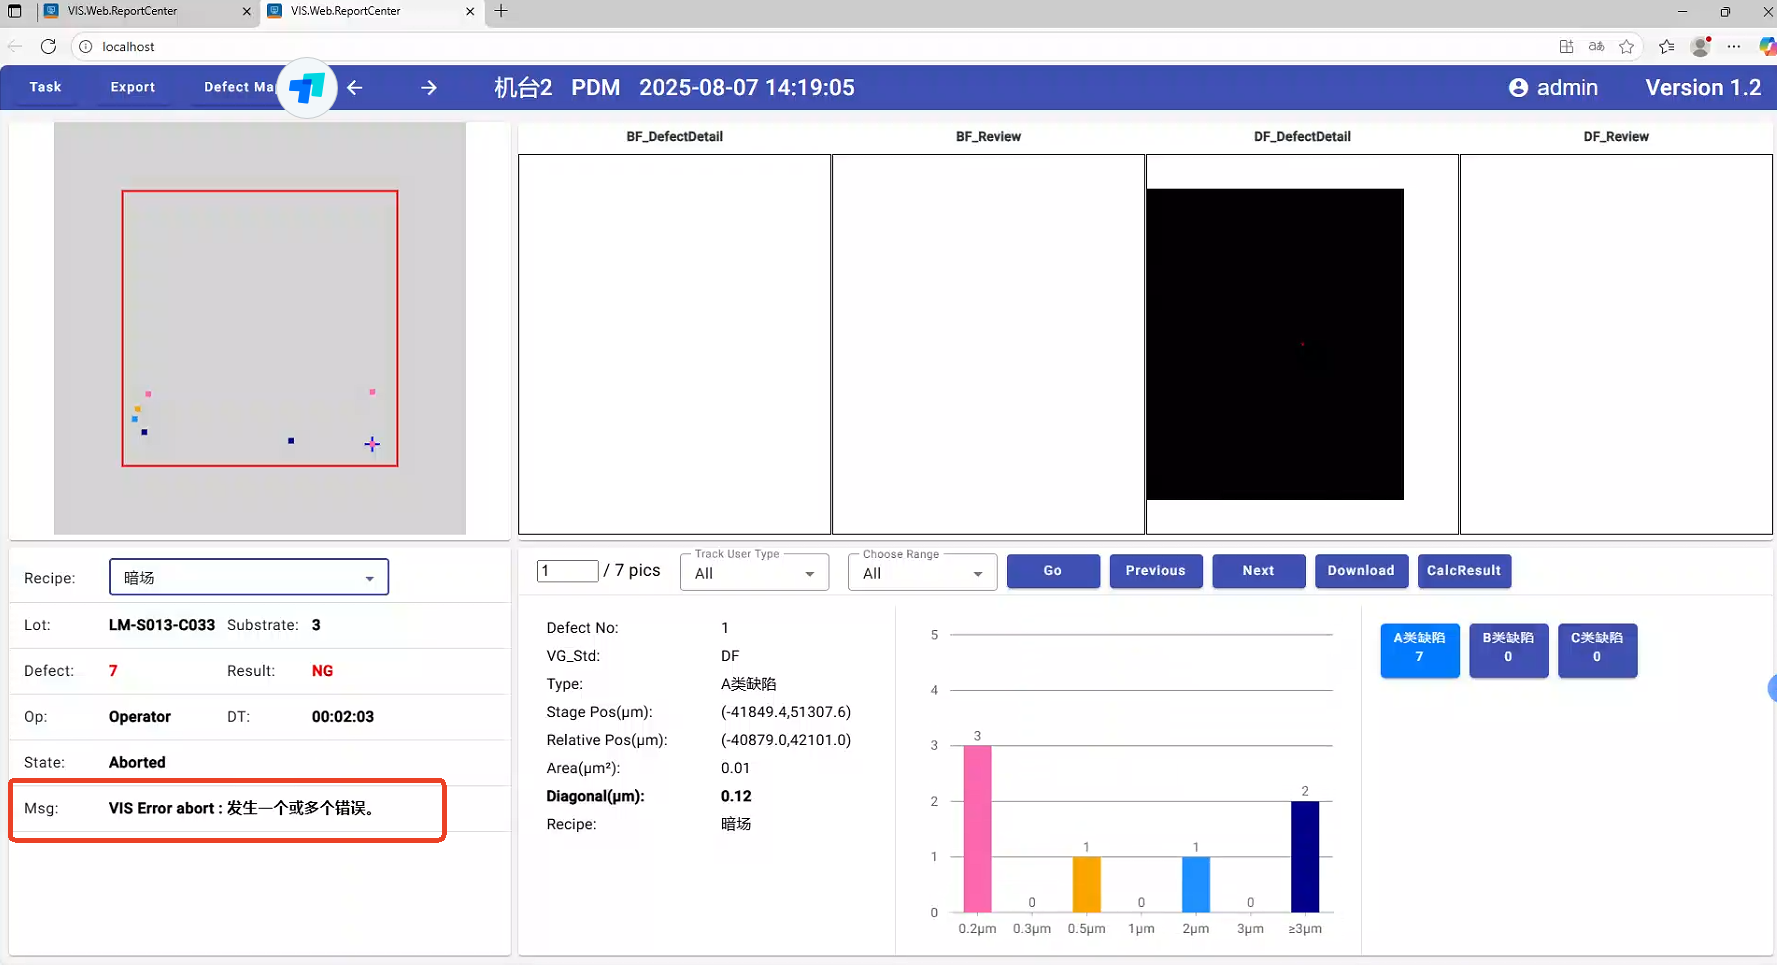Click the Download button

[x=1360, y=571]
